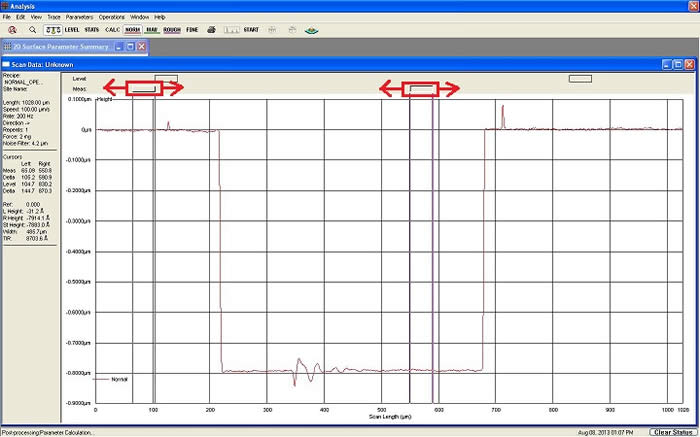
Task: Open the Edit menu
Action: (x=21, y=17)
